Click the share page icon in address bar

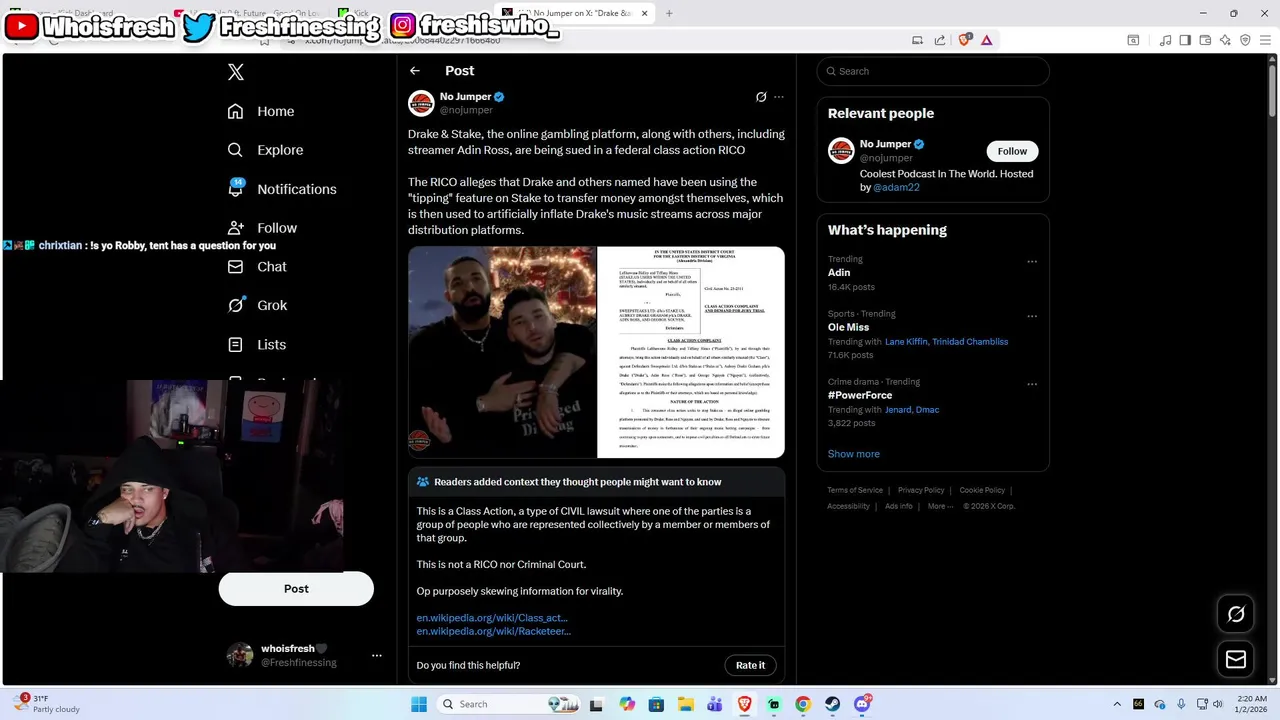940,40
